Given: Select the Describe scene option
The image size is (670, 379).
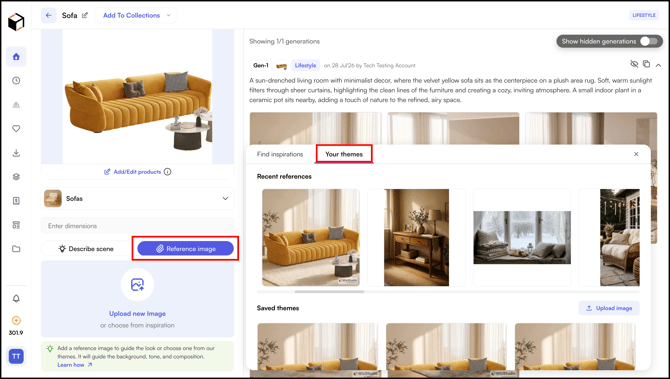Looking at the screenshot, I should [86, 249].
